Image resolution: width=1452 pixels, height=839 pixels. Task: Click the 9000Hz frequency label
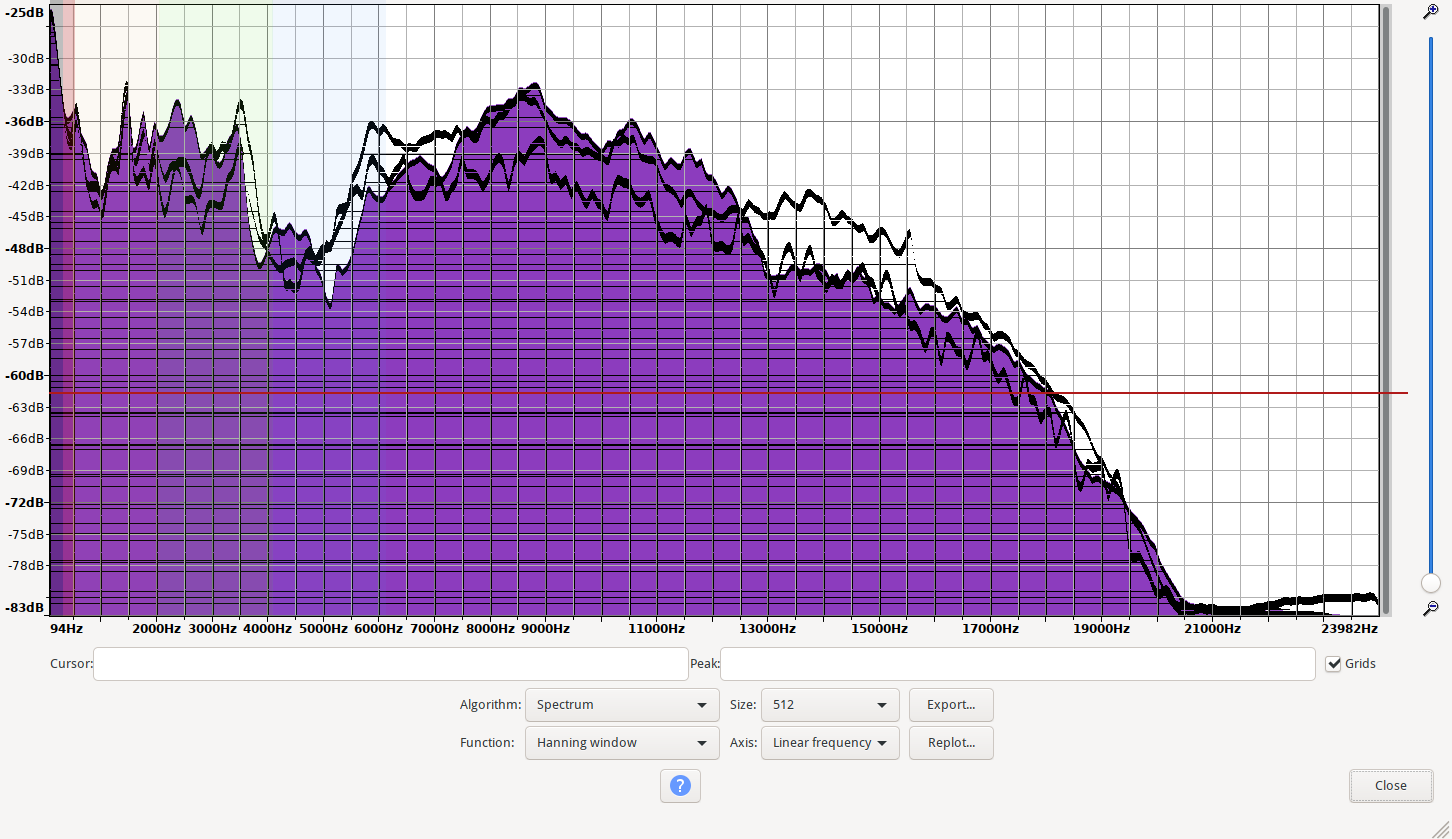click(x=545, y=629)
